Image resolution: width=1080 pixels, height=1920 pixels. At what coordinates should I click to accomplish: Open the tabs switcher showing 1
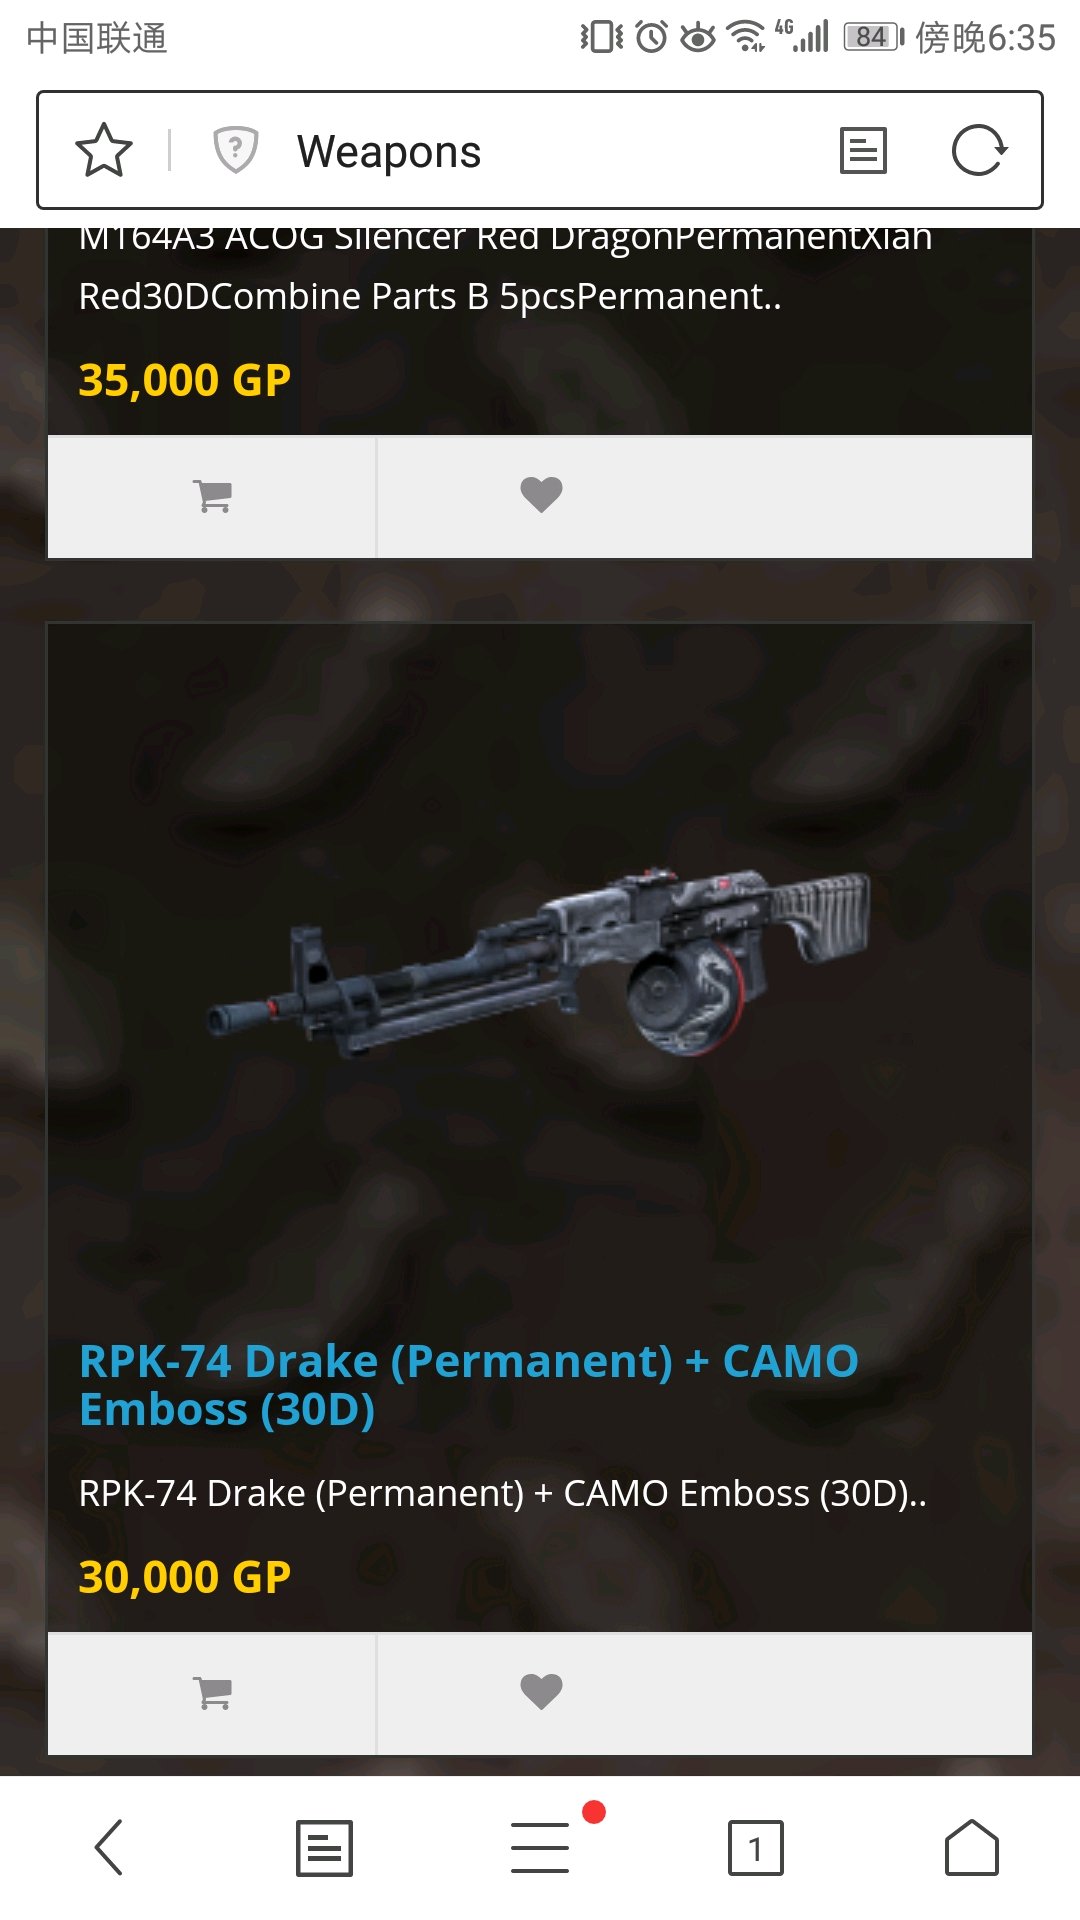coord(756,1847)
